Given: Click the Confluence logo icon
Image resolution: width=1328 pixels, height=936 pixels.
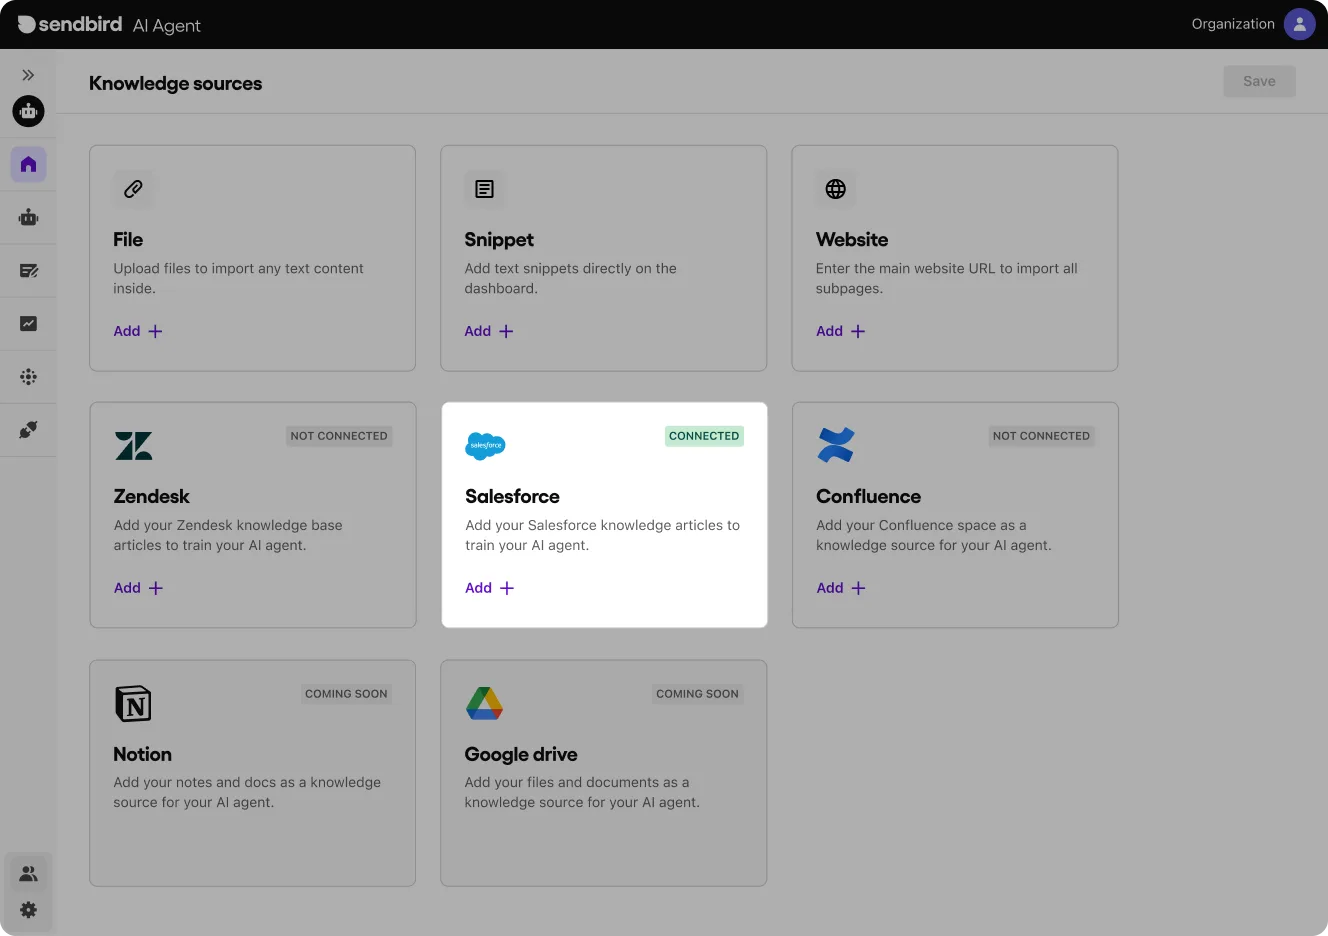Looking at the screenshot, I should (836, 445).
